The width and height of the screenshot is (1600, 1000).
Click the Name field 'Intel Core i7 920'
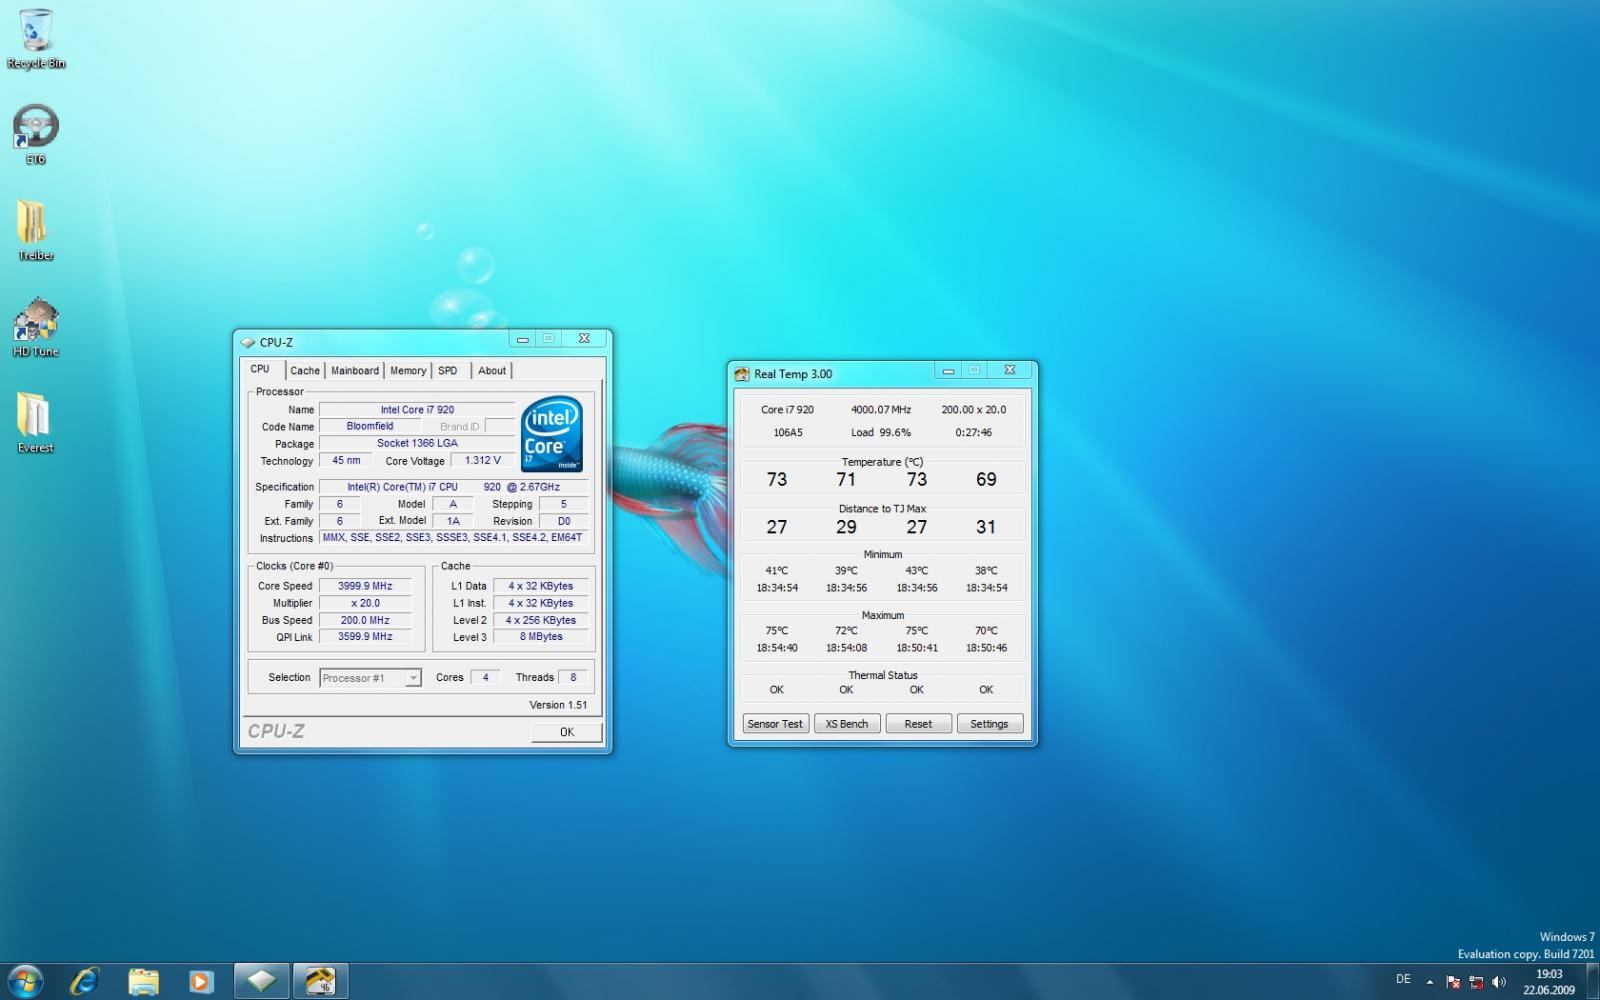point(417,410)
